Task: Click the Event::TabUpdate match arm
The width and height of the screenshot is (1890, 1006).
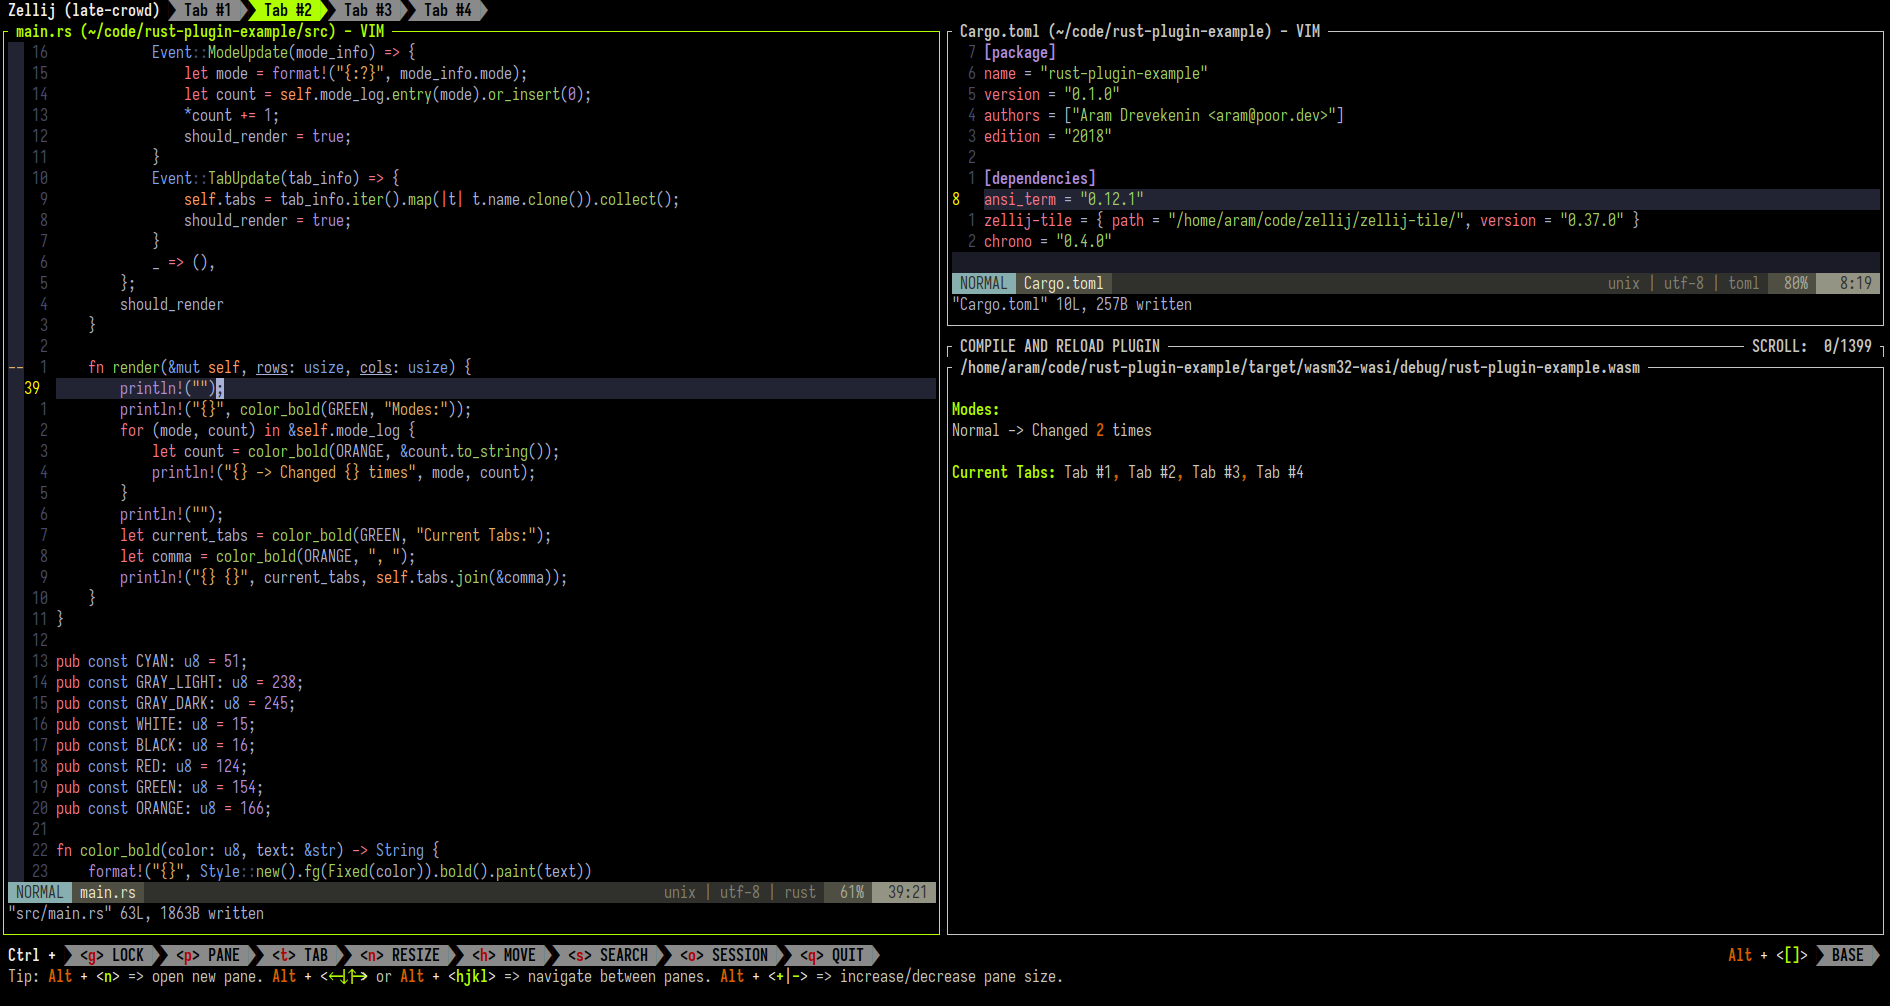Action: click(x=276, y=178)
